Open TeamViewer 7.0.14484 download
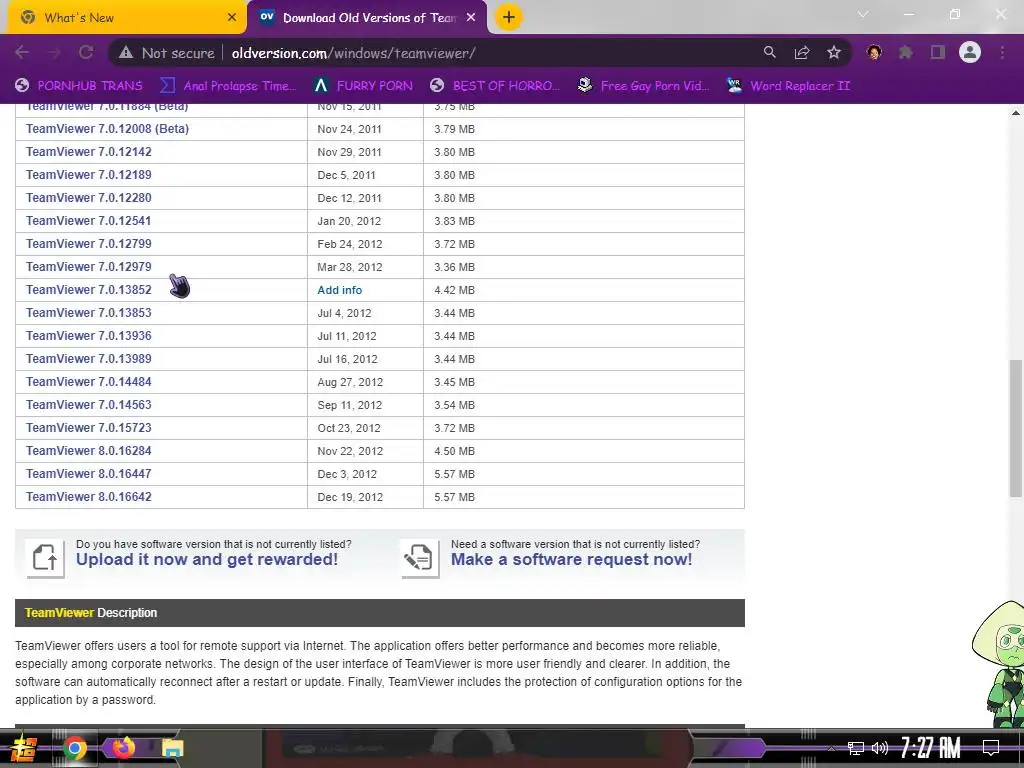 [89, 381]
